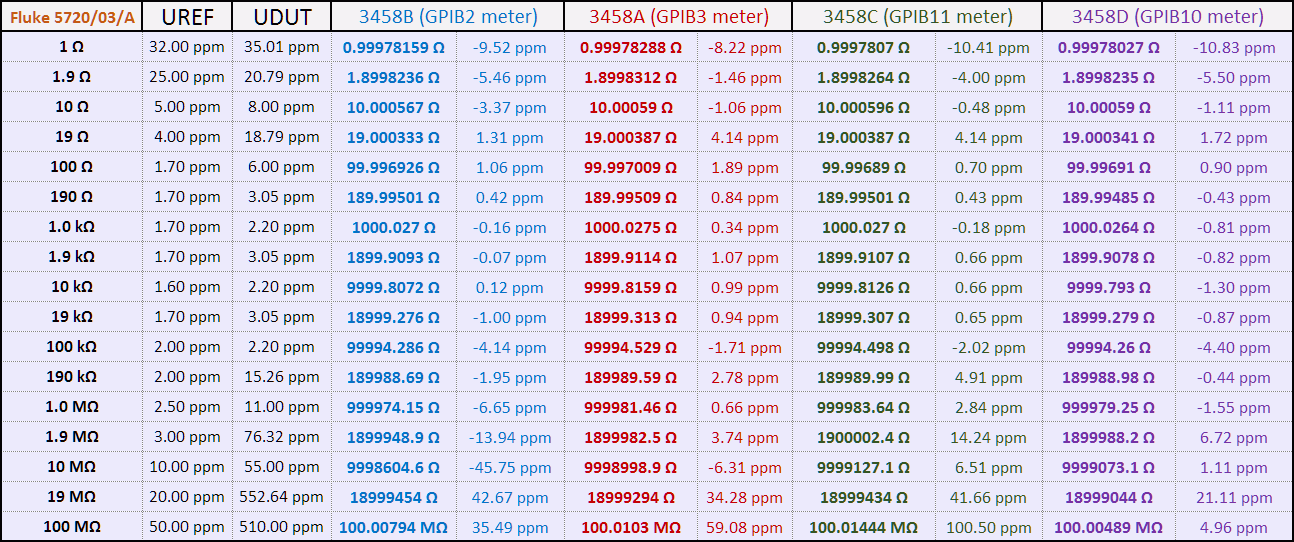Click the 0.9997807 Ω reading
Screen dimensions: 1294x542
pos(863,48)
